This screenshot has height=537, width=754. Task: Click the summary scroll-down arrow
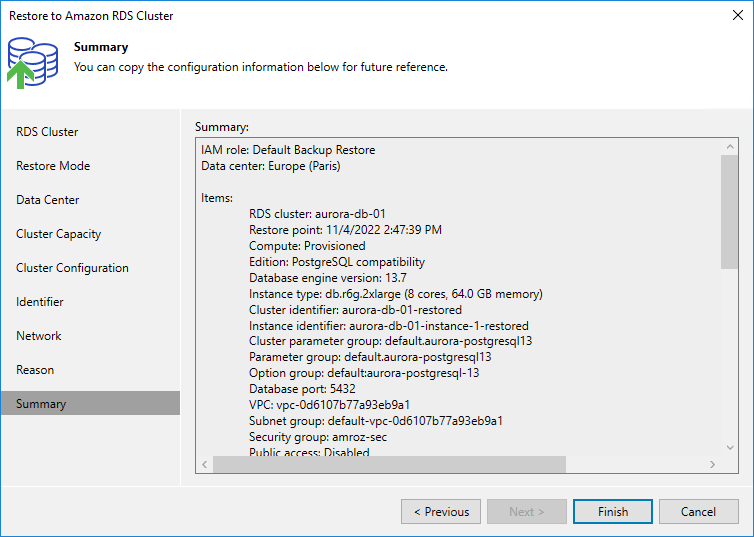[729, 449]
